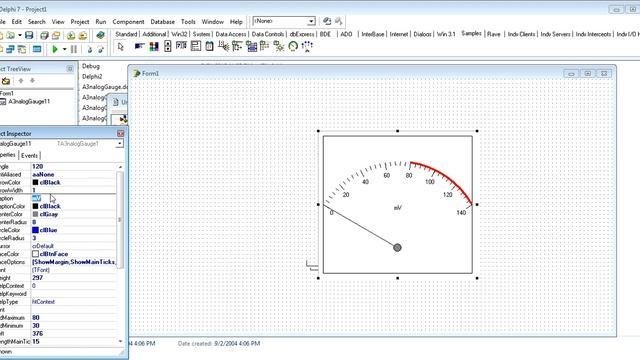Click the Save floppy disk icon
This screenshot has height=360, width=640.
click(29, 36)
